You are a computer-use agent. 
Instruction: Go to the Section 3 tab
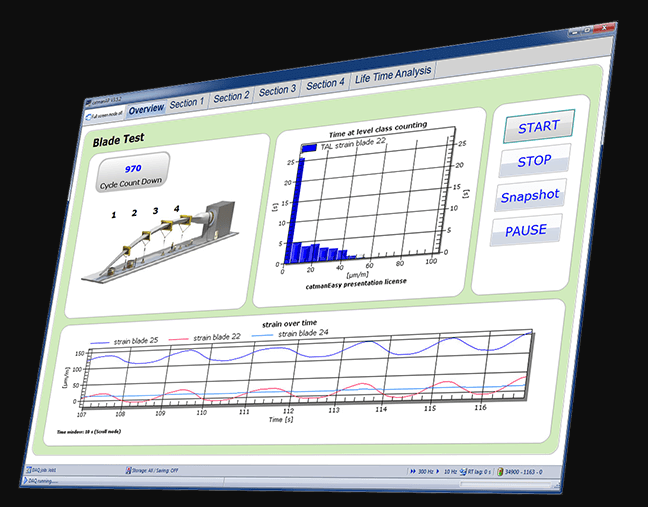pyautogui.click(x=278, y=91)
